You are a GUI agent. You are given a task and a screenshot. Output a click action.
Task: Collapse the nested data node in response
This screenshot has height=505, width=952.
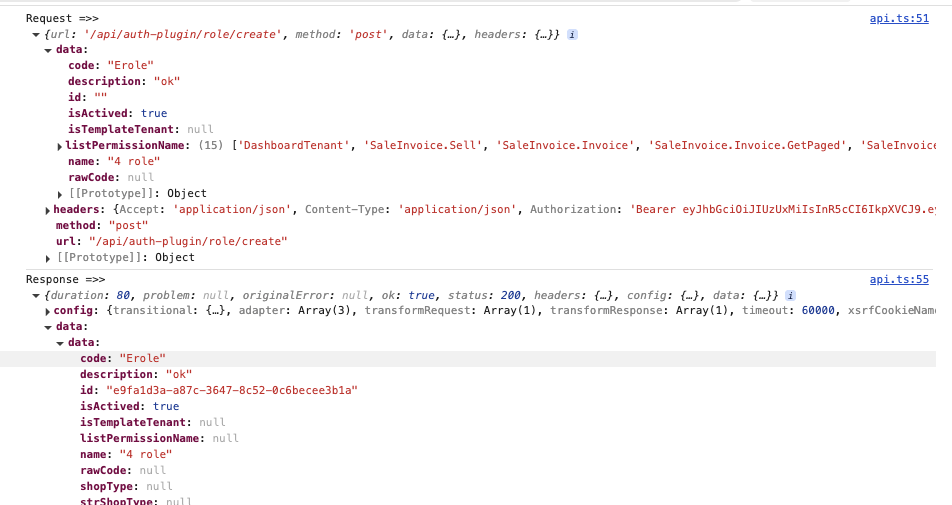coord(60,343)
